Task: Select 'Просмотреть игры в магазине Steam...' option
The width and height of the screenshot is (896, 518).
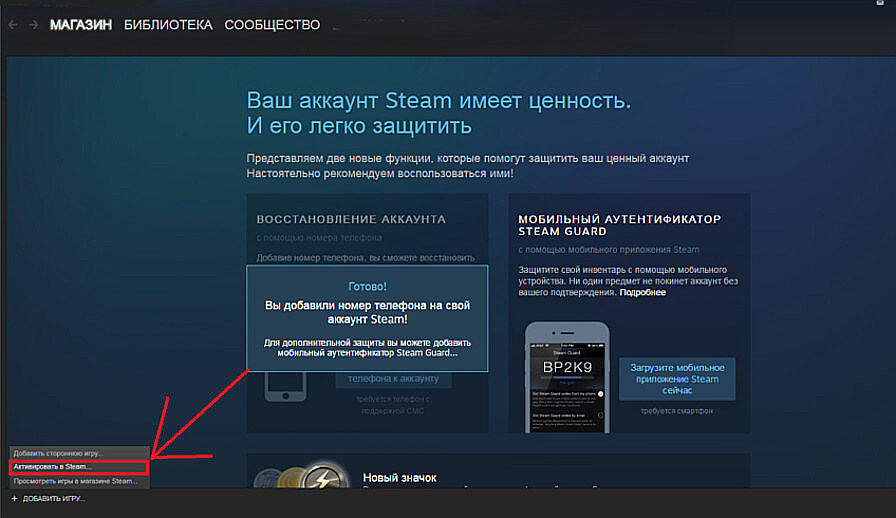Action: (x=76, y=481)
